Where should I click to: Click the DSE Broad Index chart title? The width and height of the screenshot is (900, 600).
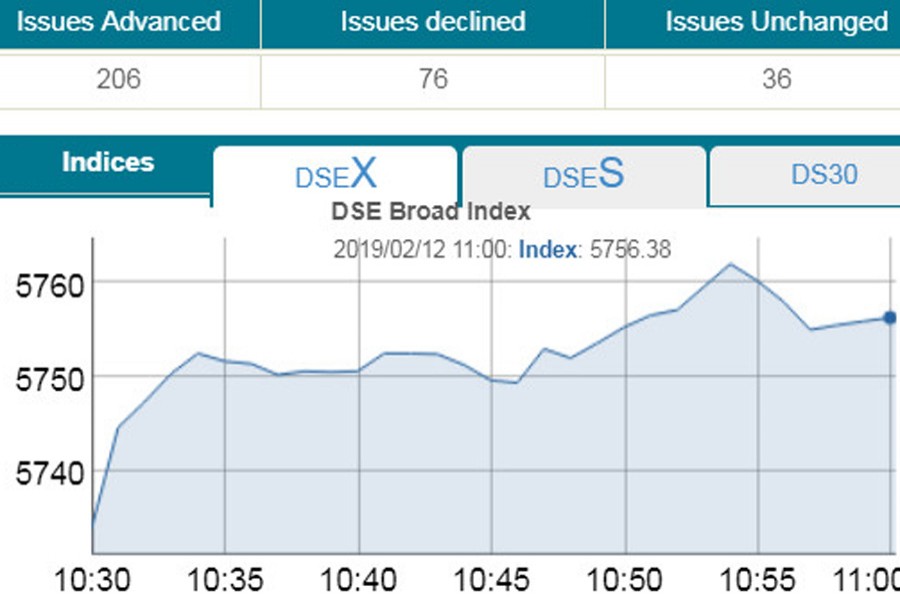pyautogui.click(x=430, y=211)
